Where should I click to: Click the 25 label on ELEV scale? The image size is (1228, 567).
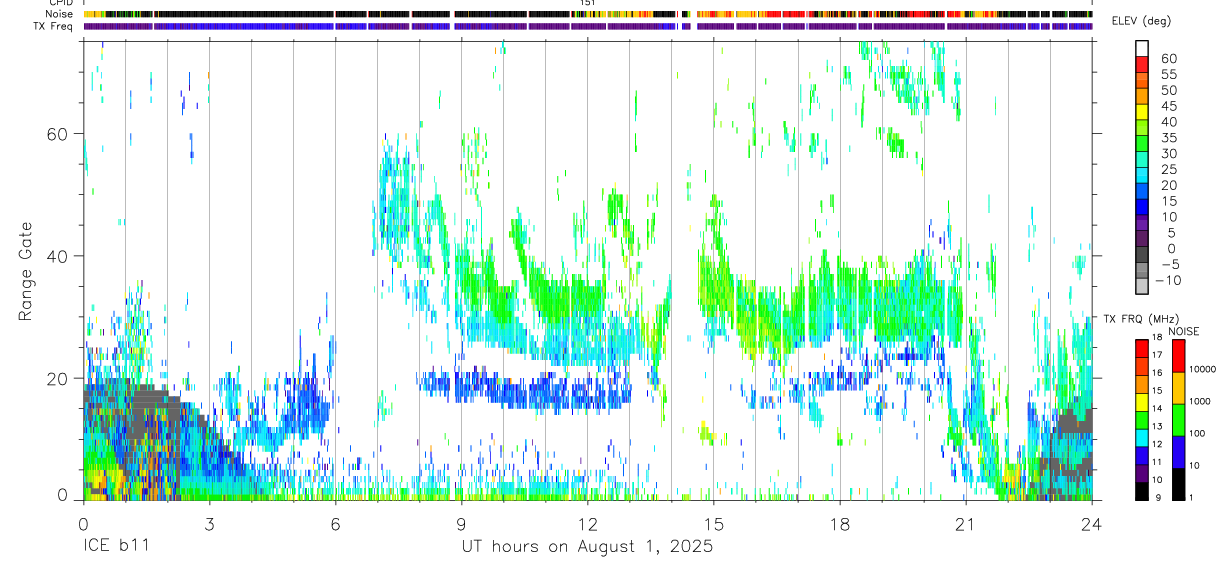(1168, 169)
